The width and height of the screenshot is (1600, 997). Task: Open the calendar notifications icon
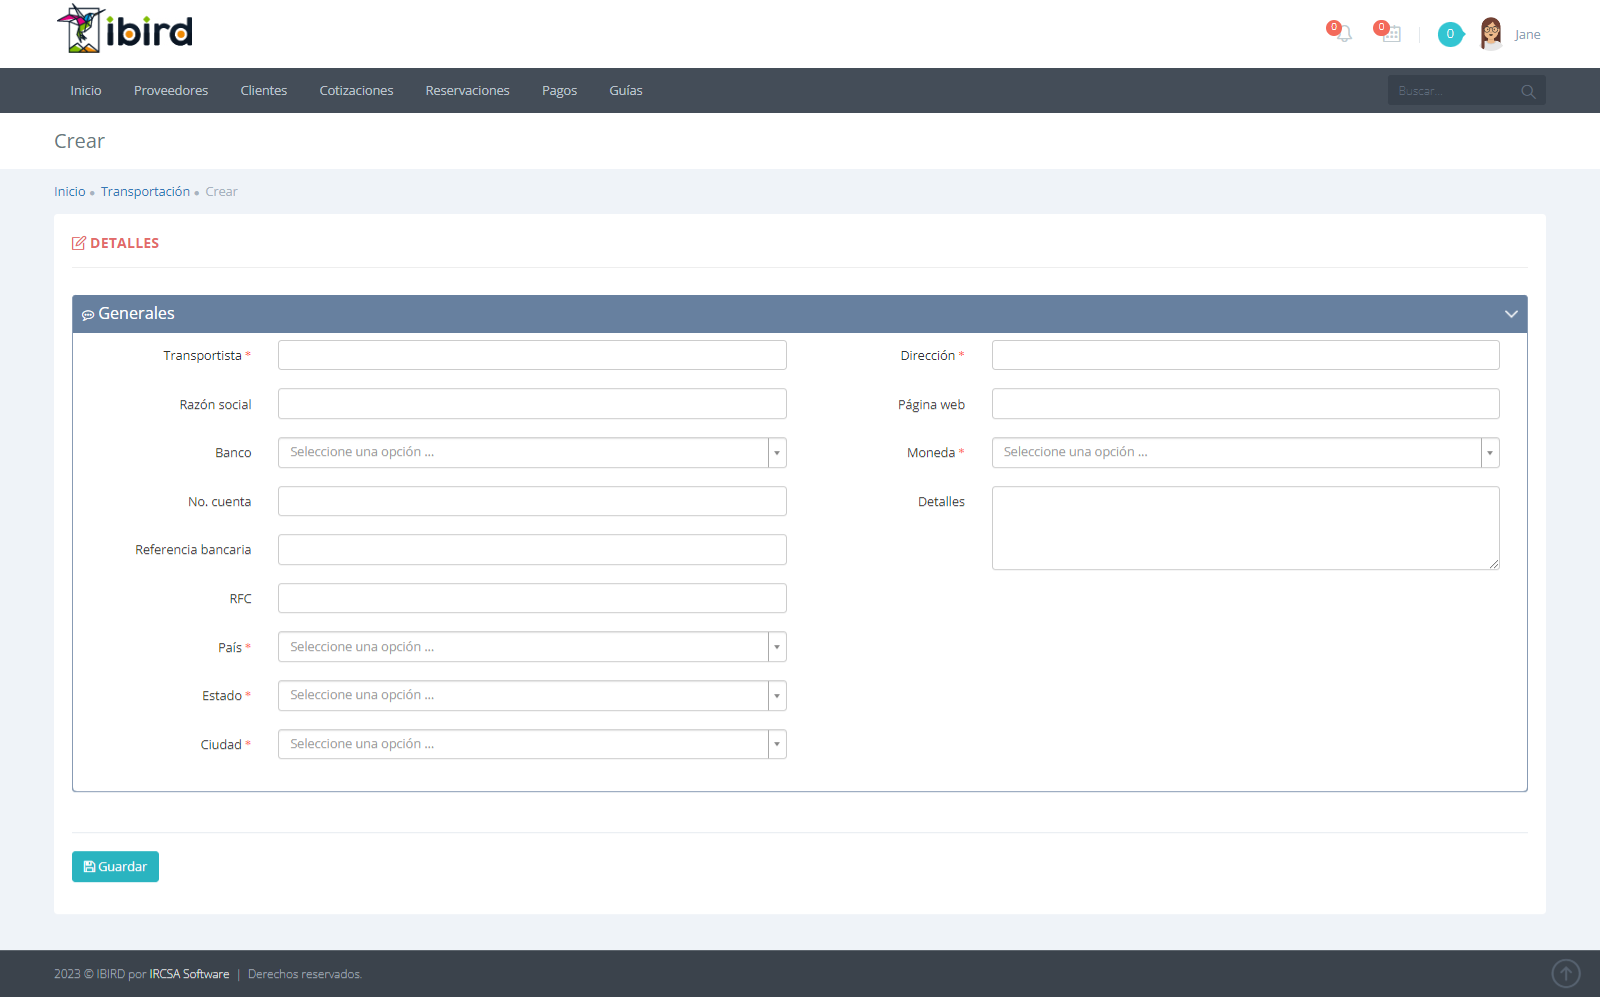tap(1391, 34)
